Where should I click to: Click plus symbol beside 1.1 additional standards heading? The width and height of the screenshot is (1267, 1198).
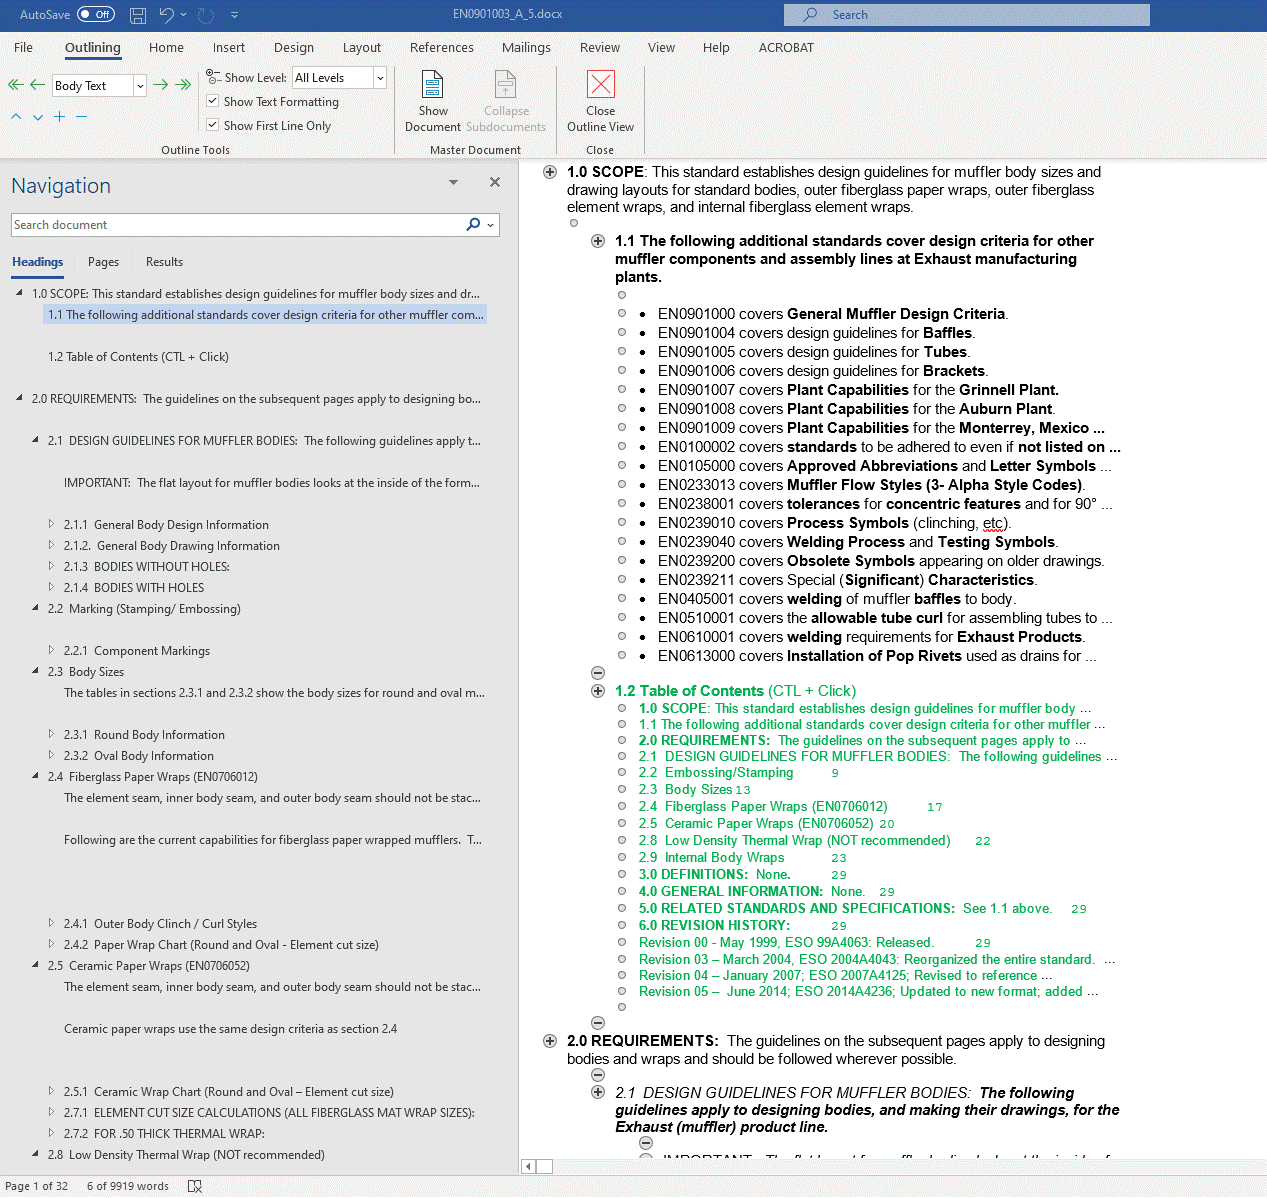(x=598, y=241)
